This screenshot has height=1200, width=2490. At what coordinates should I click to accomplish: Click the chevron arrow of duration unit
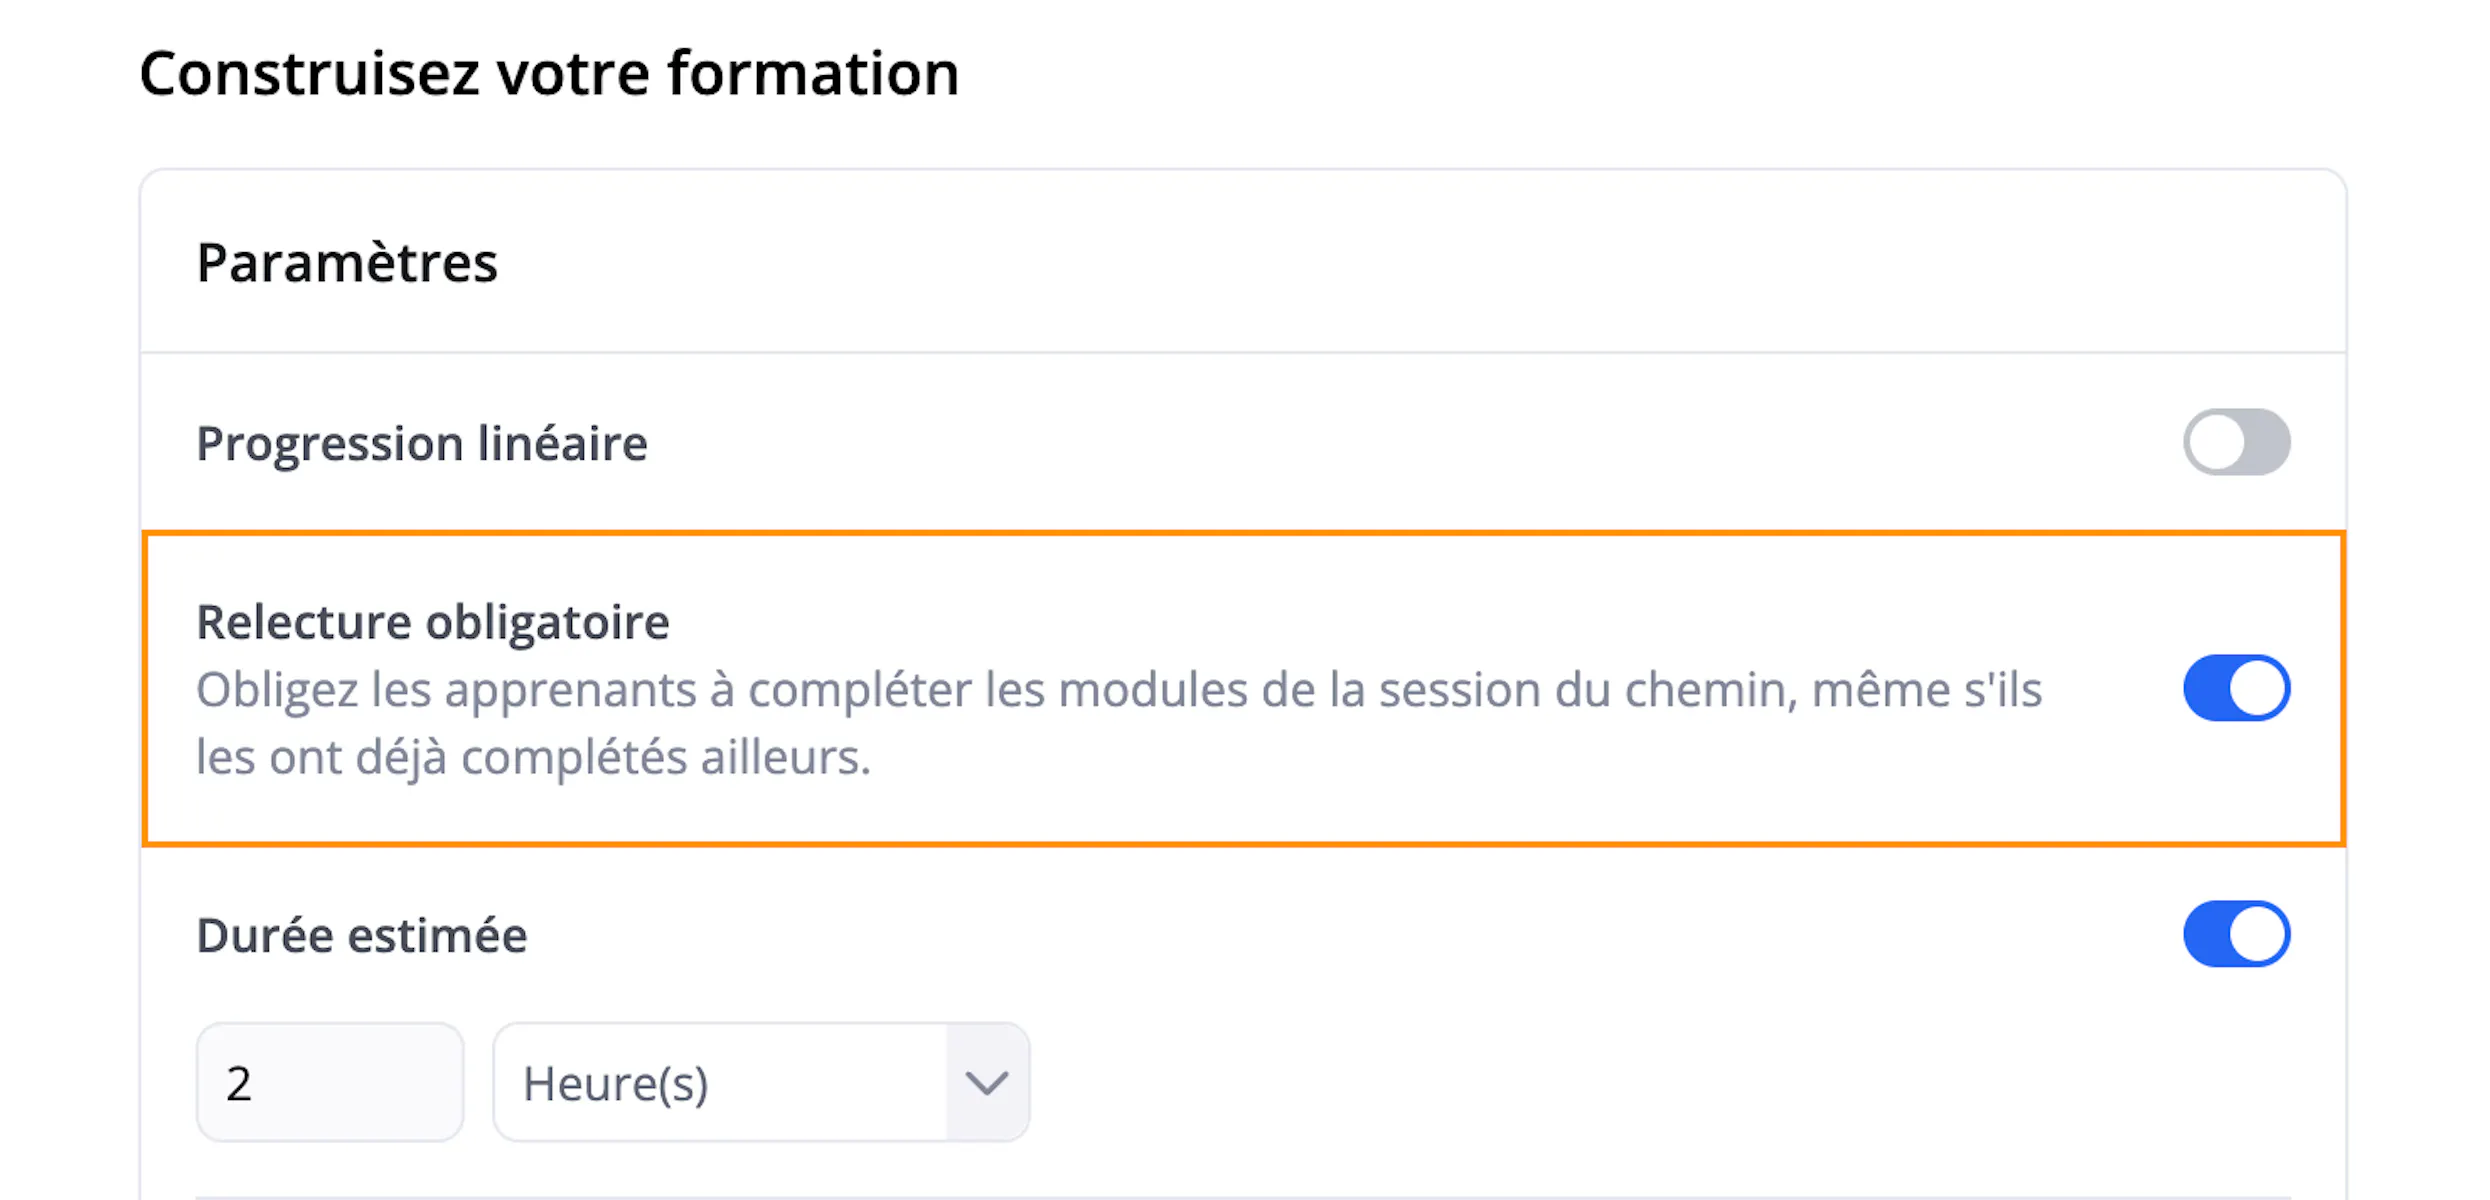[x=987, y=1083]
